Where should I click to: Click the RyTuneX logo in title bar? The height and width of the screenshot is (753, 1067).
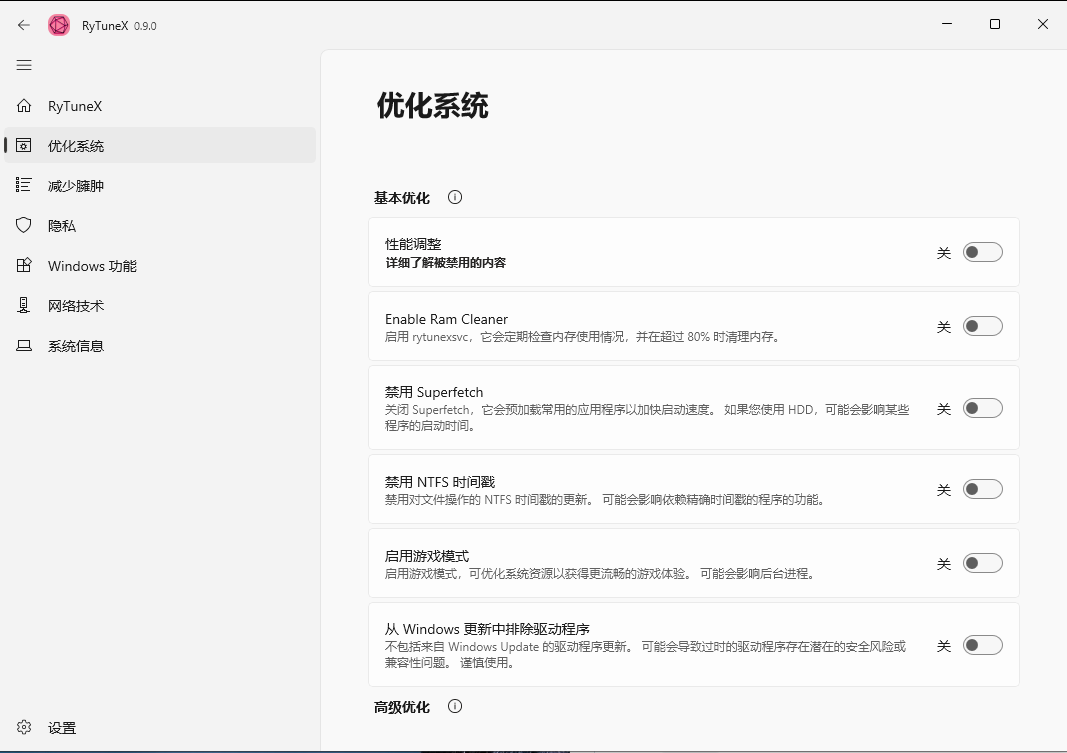coord(59,24)
